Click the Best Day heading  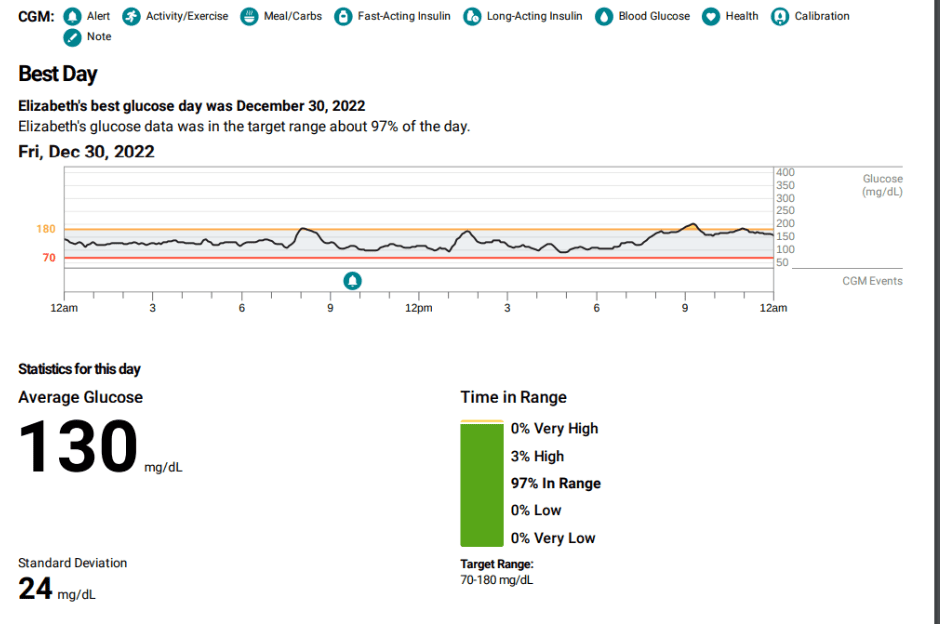58,74
